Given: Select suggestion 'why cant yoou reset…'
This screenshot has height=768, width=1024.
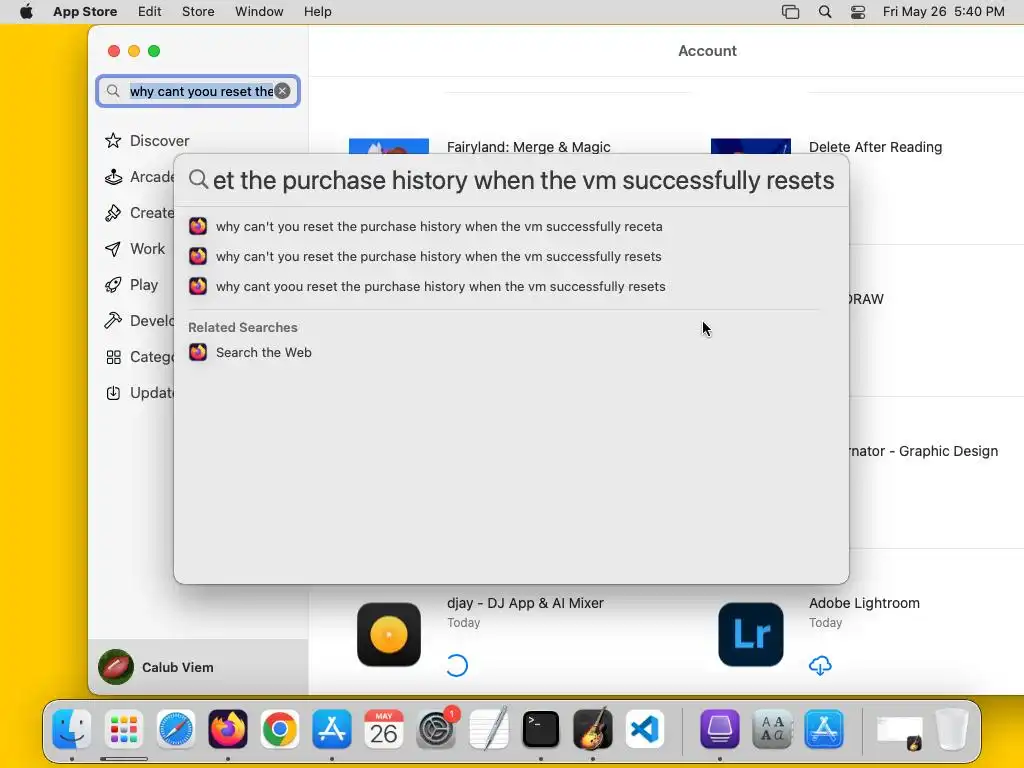Looking at the screenshot, I should [438, 287].
